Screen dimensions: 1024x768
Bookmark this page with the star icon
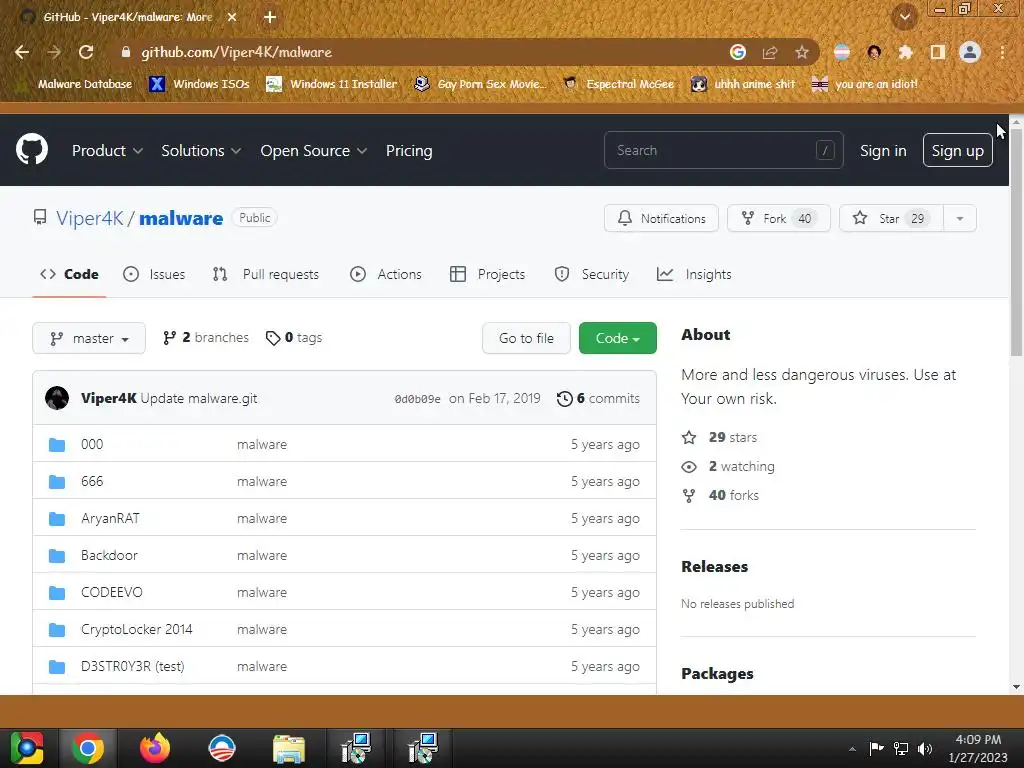pyautogui.click(x=801, y=52)
